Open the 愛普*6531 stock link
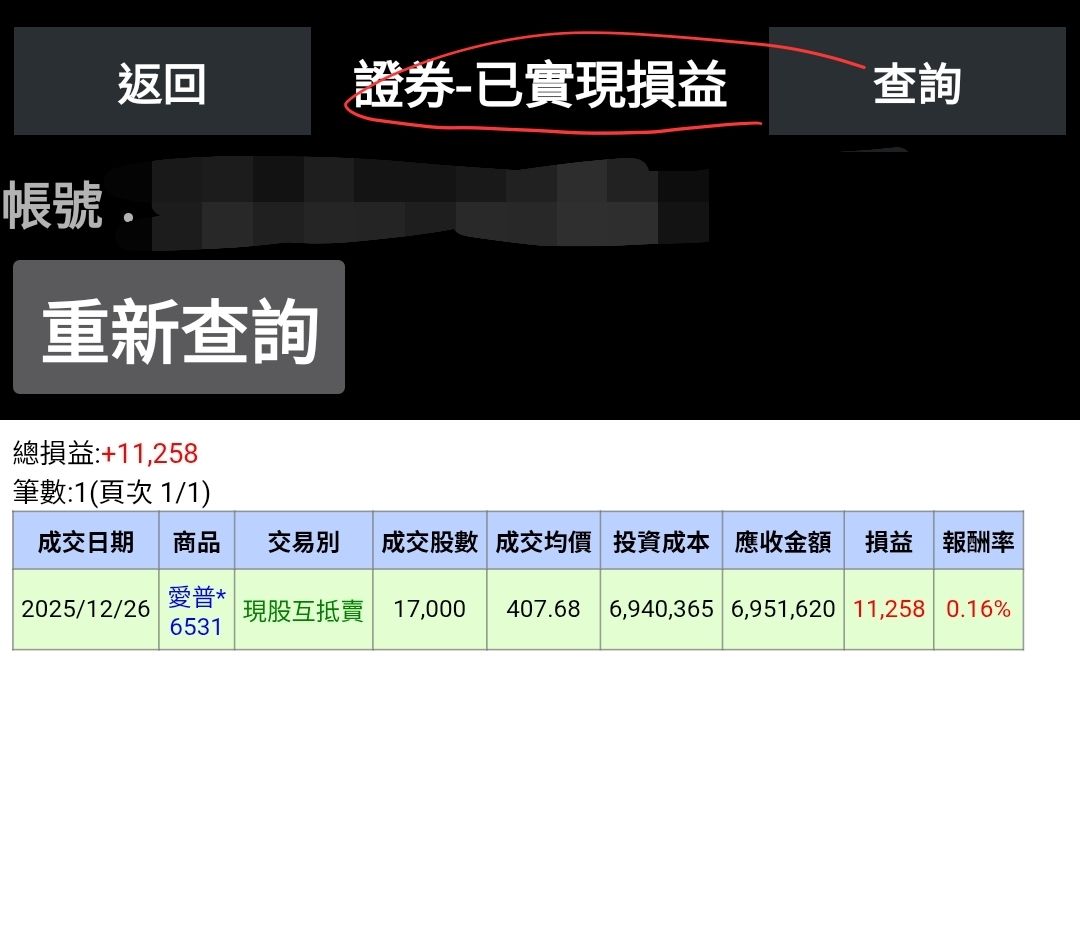 click(196, 608)
